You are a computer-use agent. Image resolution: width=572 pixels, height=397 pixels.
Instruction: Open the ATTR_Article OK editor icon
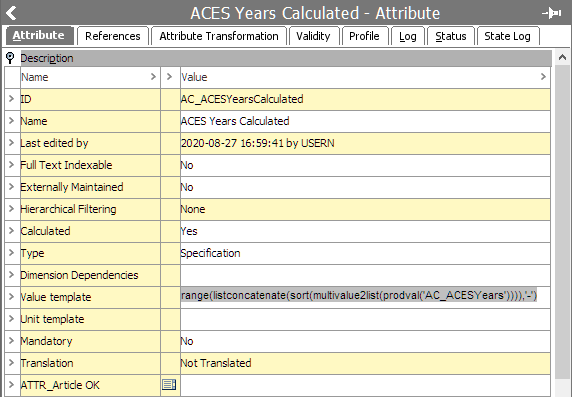pos(169,385)
